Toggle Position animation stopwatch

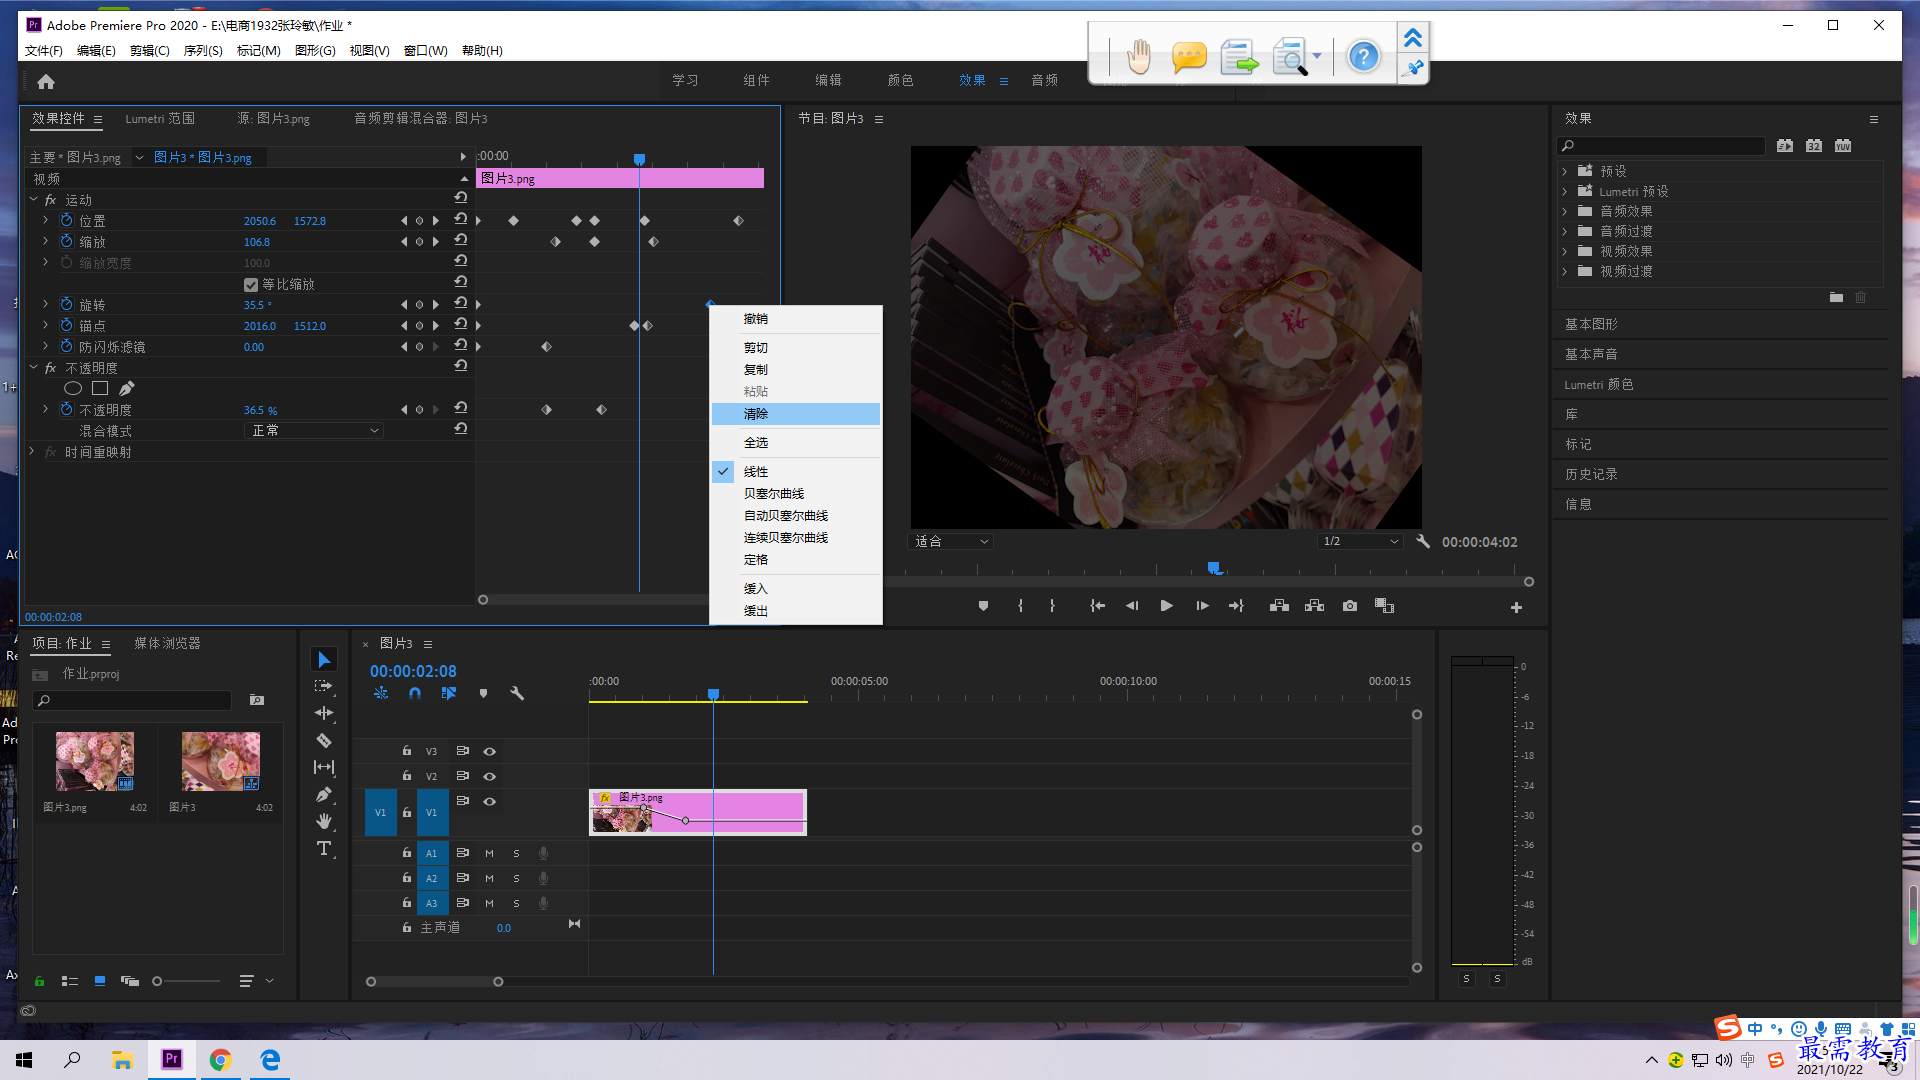[66, 220]
